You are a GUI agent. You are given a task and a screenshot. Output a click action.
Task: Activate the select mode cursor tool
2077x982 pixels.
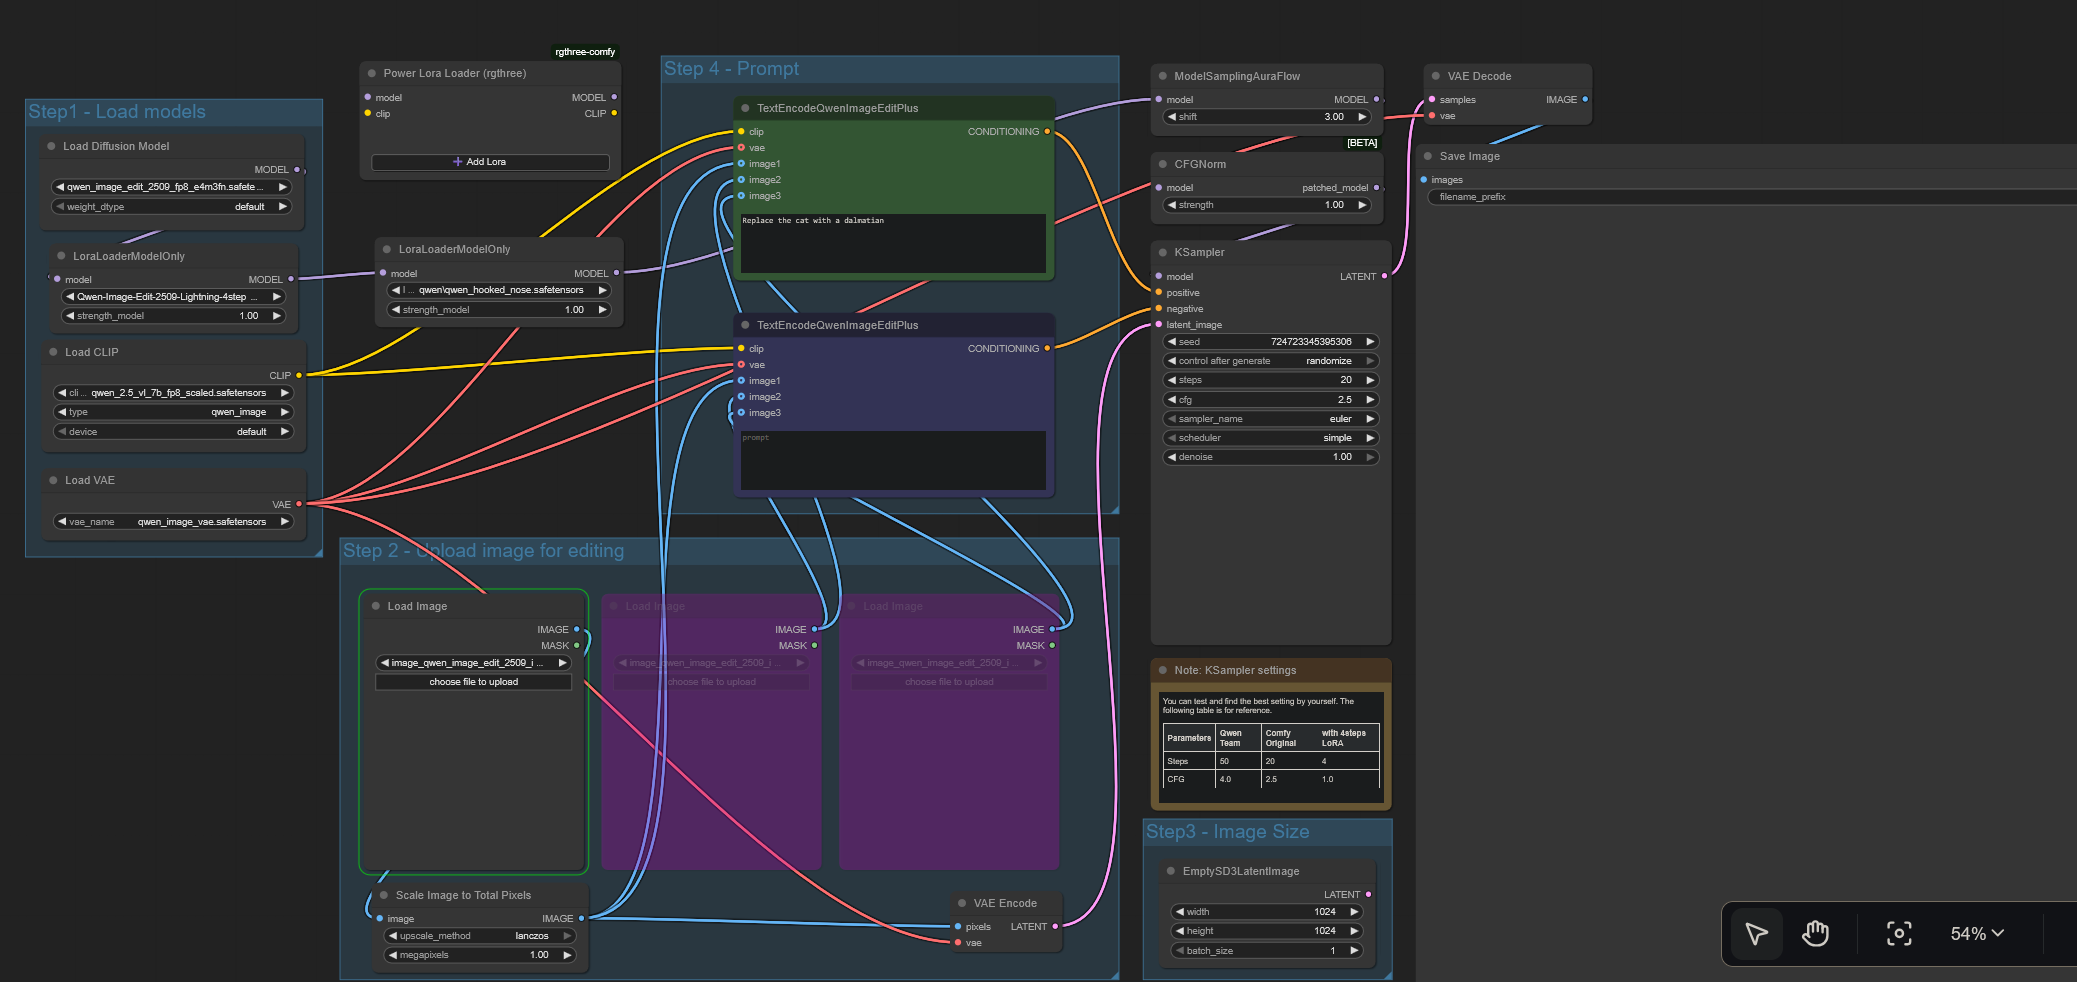click(1756, 934)
